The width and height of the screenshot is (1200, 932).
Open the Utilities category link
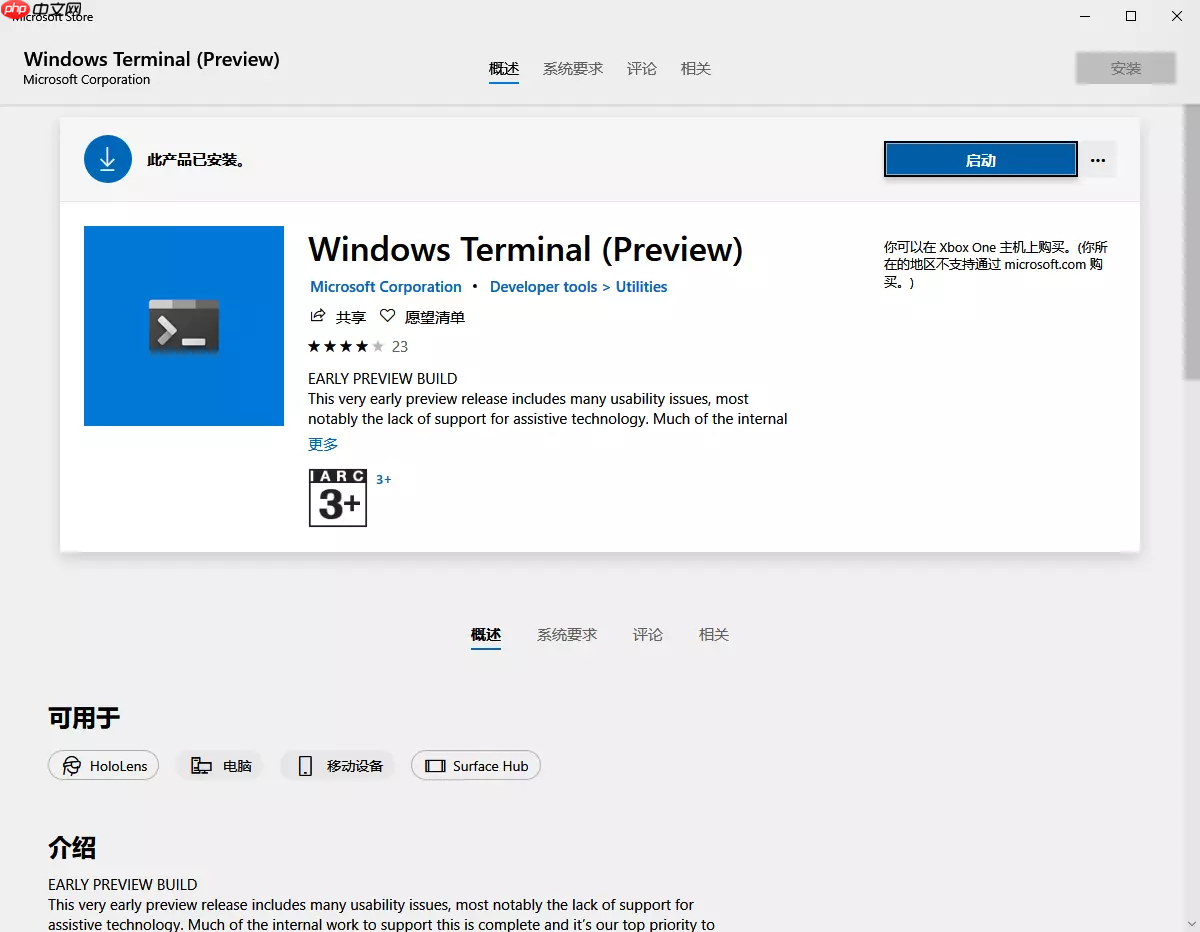click(x=641, y=286)
